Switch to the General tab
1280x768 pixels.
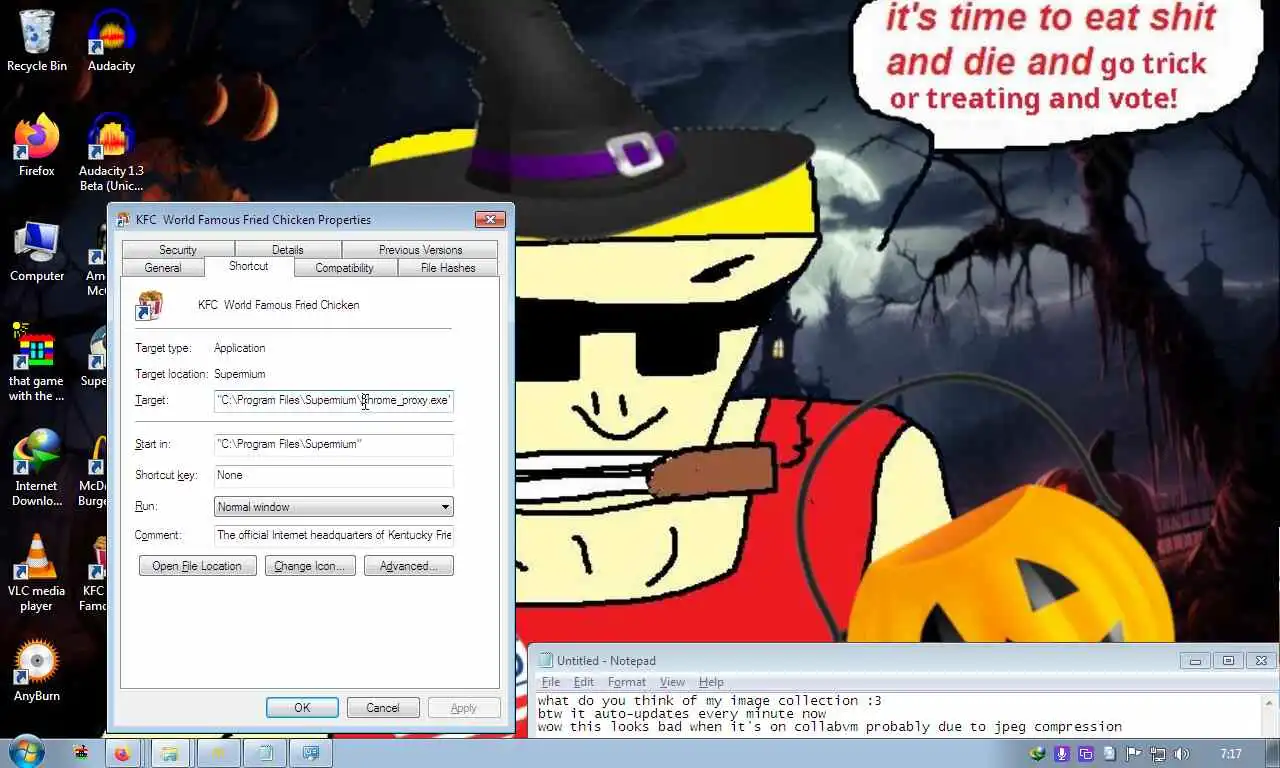(x=163, y=268)
